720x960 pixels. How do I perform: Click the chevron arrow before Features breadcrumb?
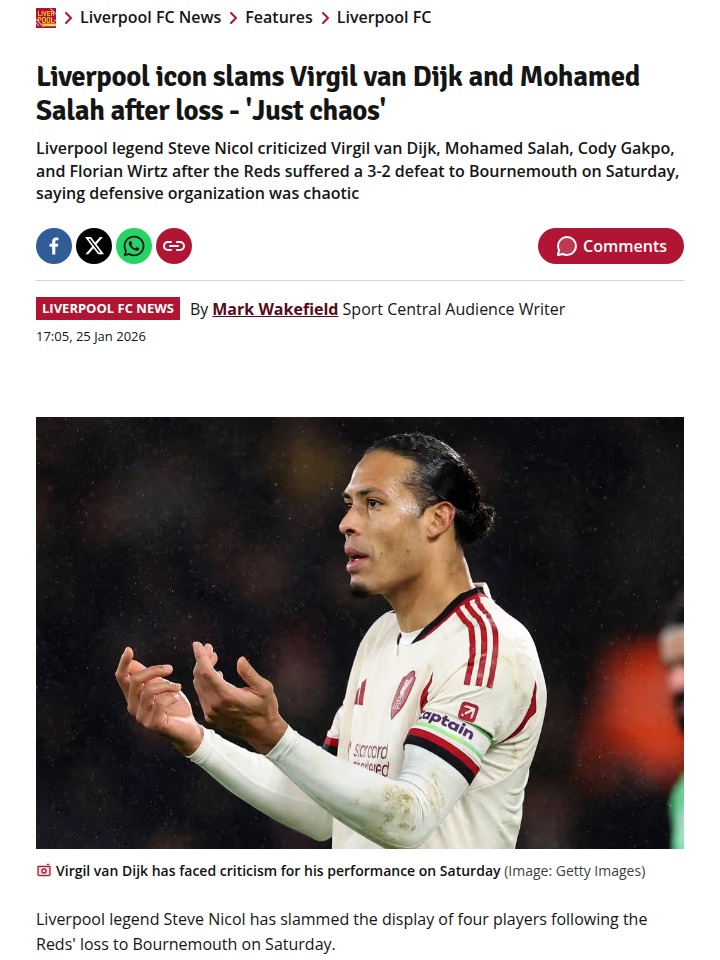[233, 18]
